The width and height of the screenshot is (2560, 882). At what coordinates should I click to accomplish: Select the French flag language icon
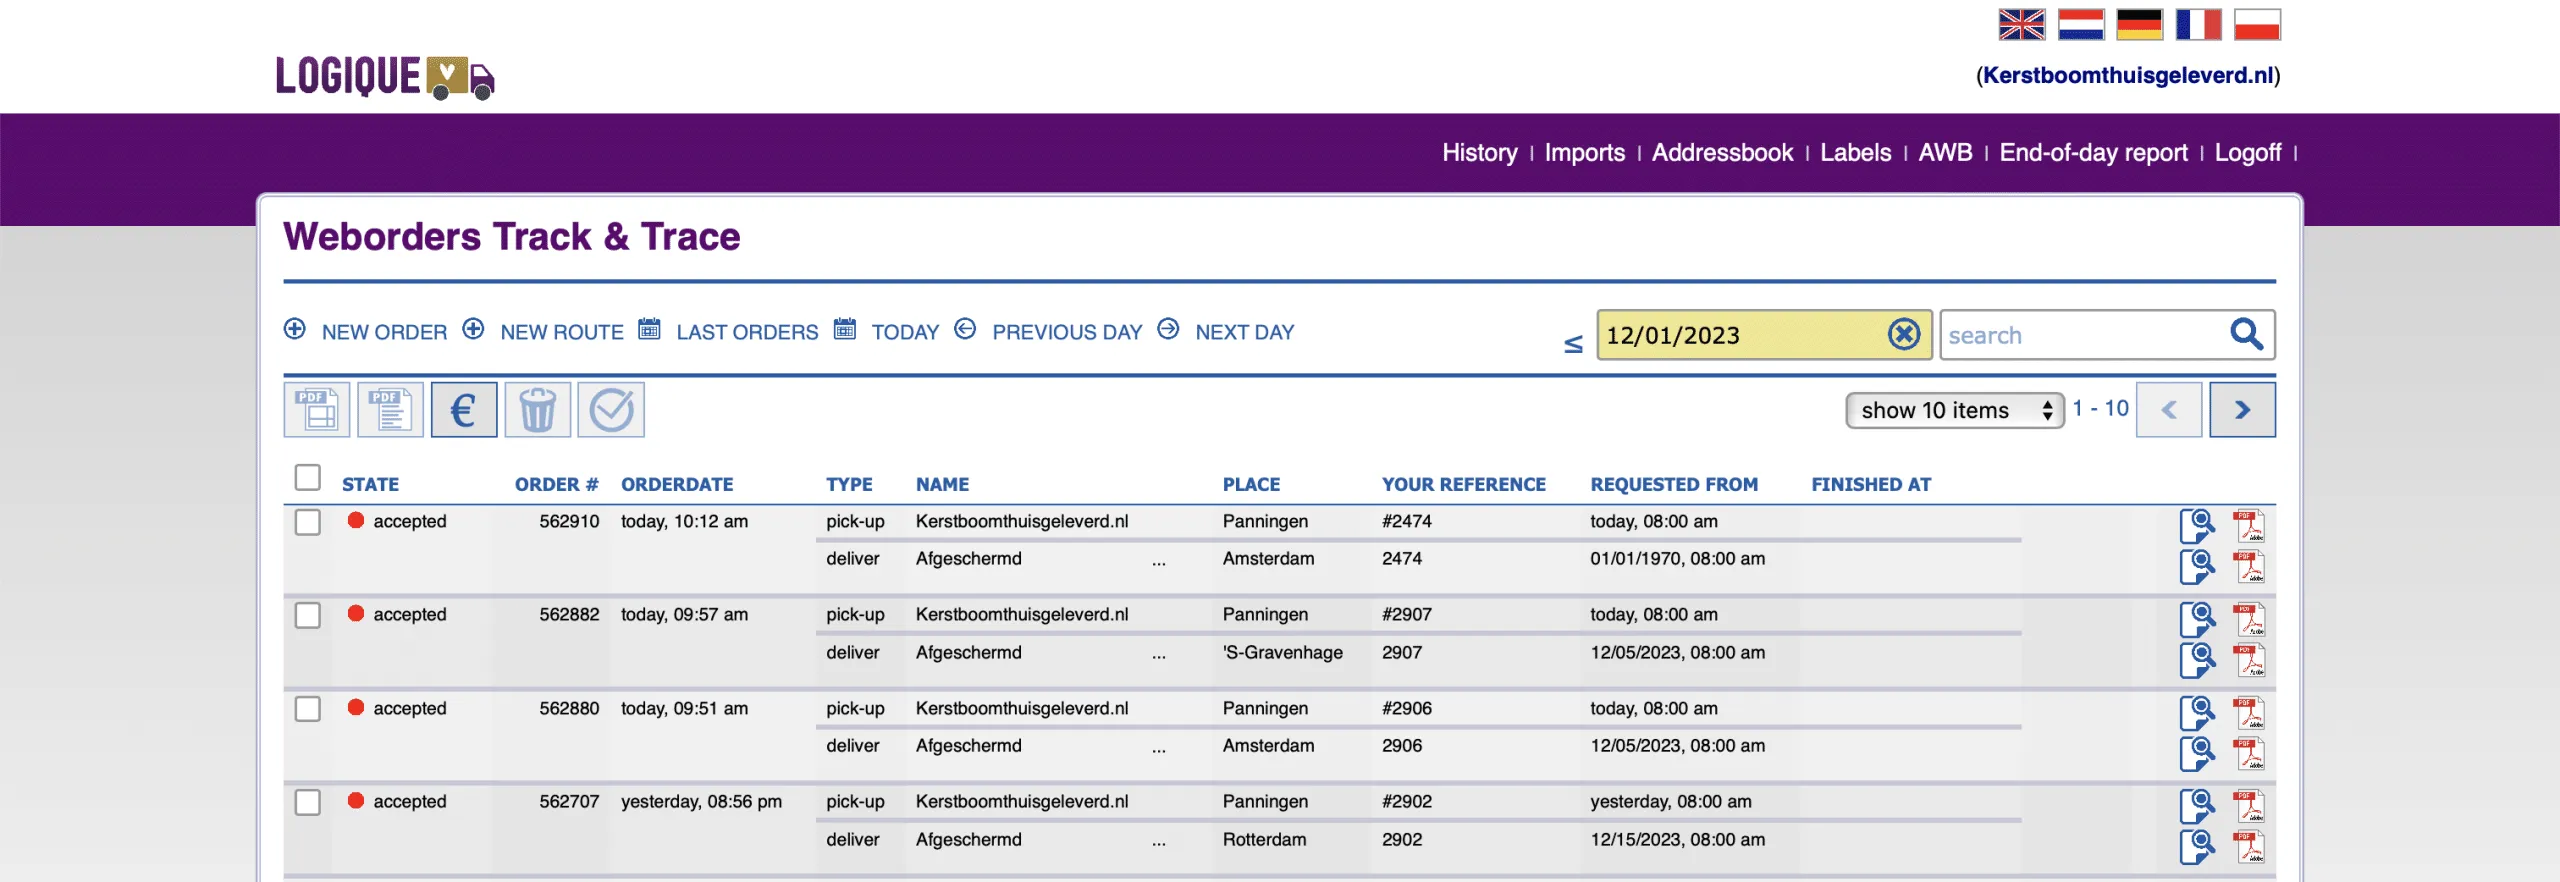coord(2198,24)
